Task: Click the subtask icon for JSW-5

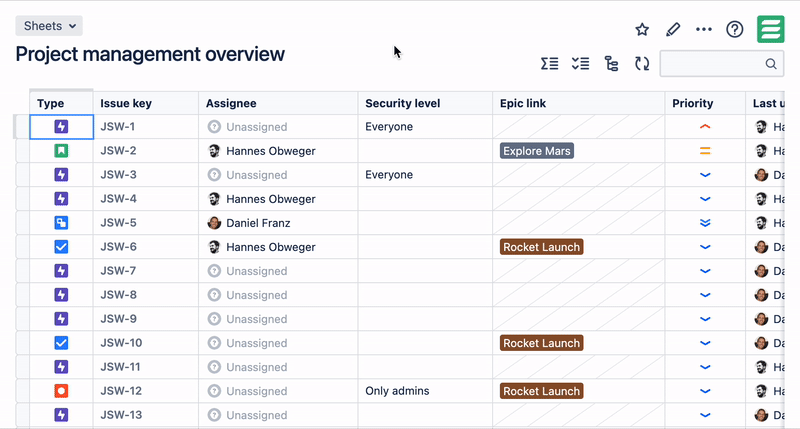Action: 61,222
